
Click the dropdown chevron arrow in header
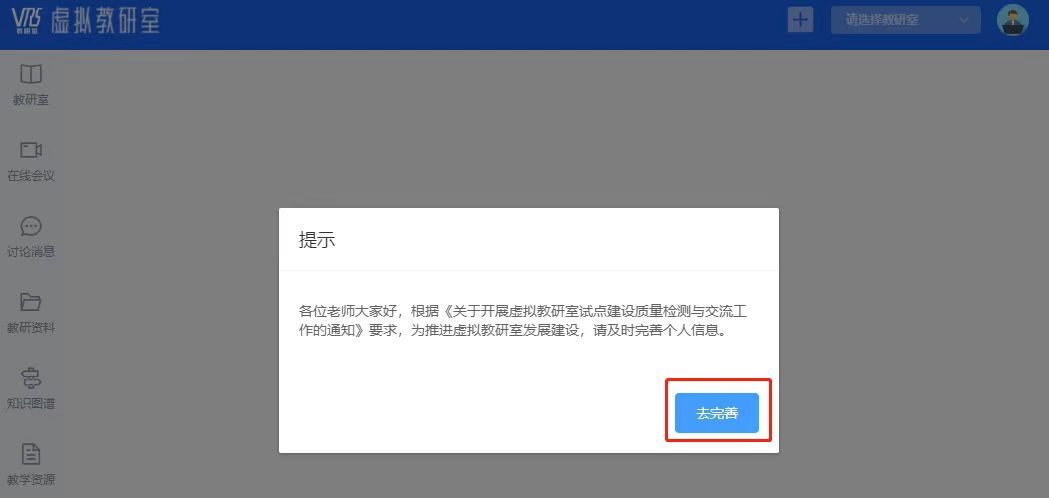pyautogui.click(x=964, y=20)
